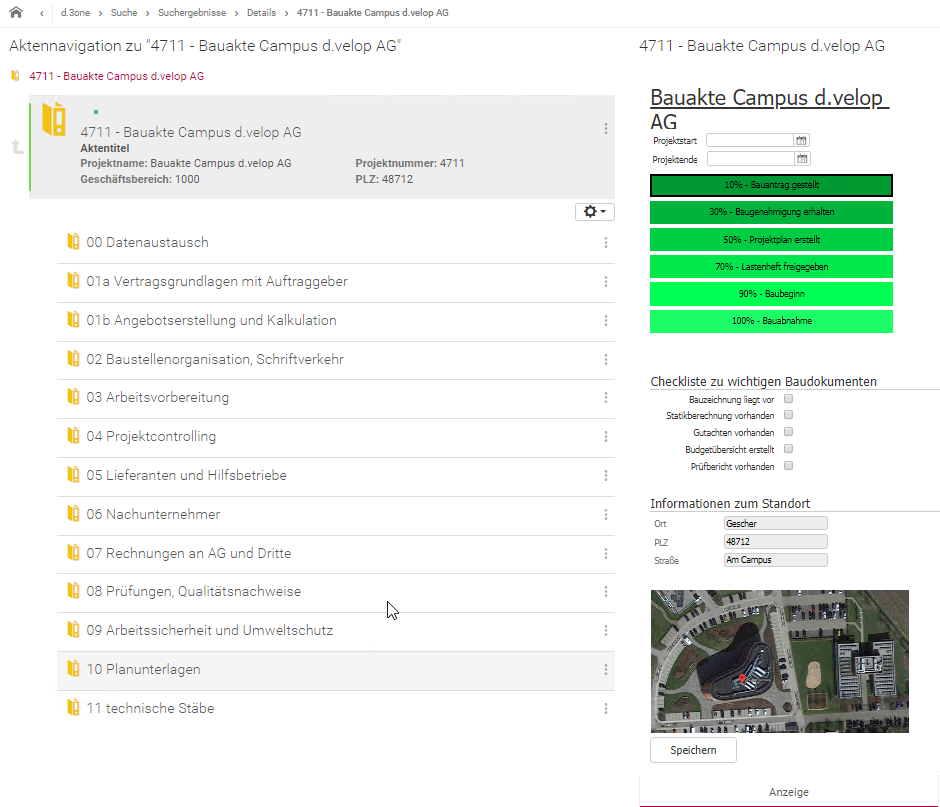
Task: Click the Ort field containing Gescher
Action: click(x=776, y=523)
